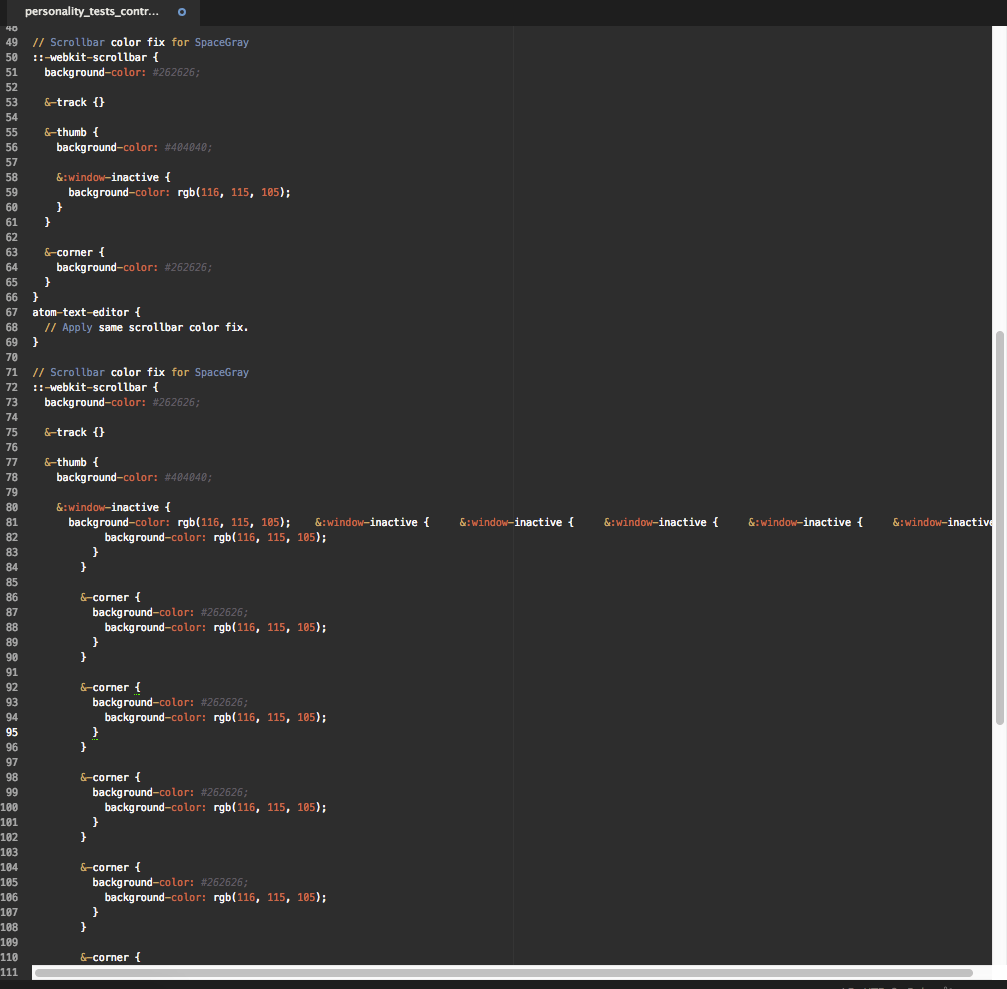Click '&:window-inactive {' on line 80

114,507
